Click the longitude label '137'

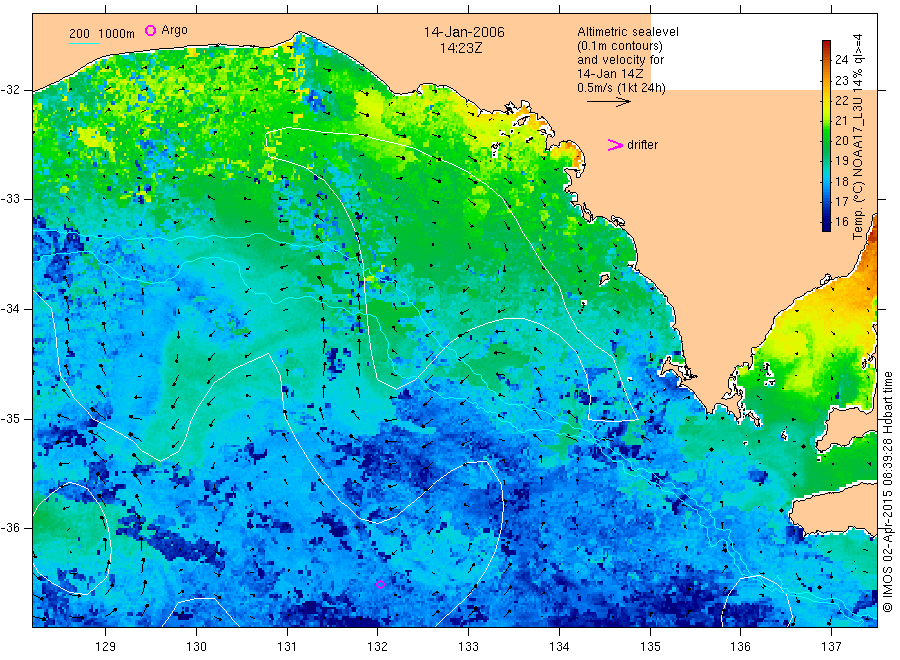(x=831, y=646)
